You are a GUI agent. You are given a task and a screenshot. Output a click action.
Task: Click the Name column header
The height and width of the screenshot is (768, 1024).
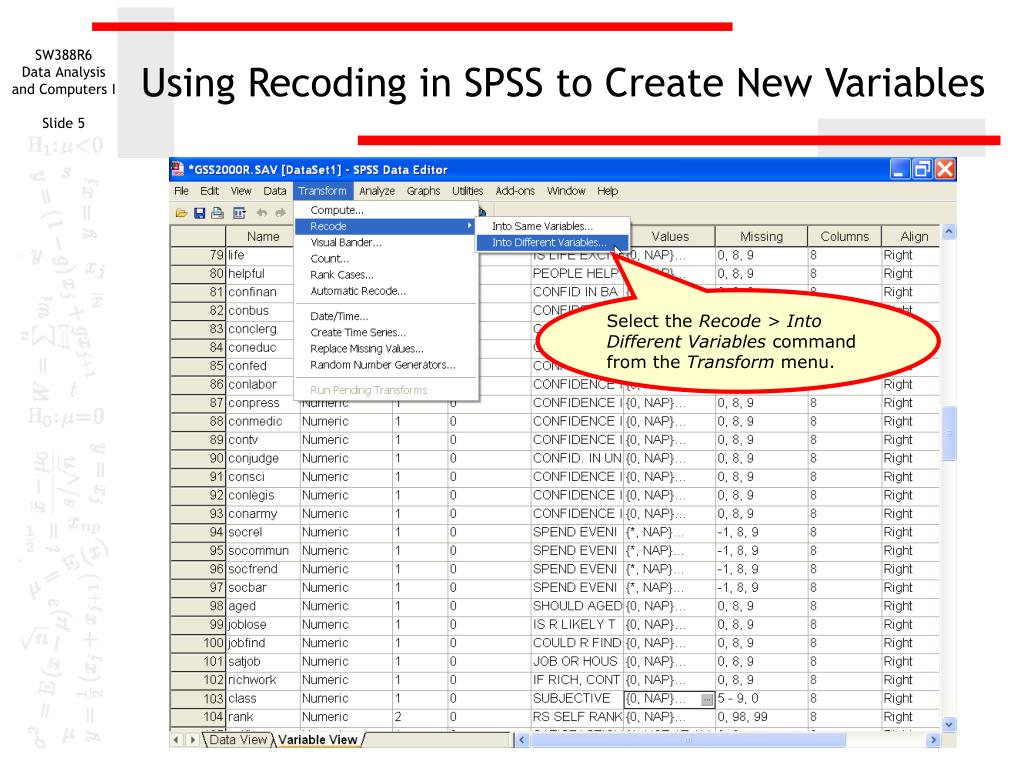(x=263, y=237)
